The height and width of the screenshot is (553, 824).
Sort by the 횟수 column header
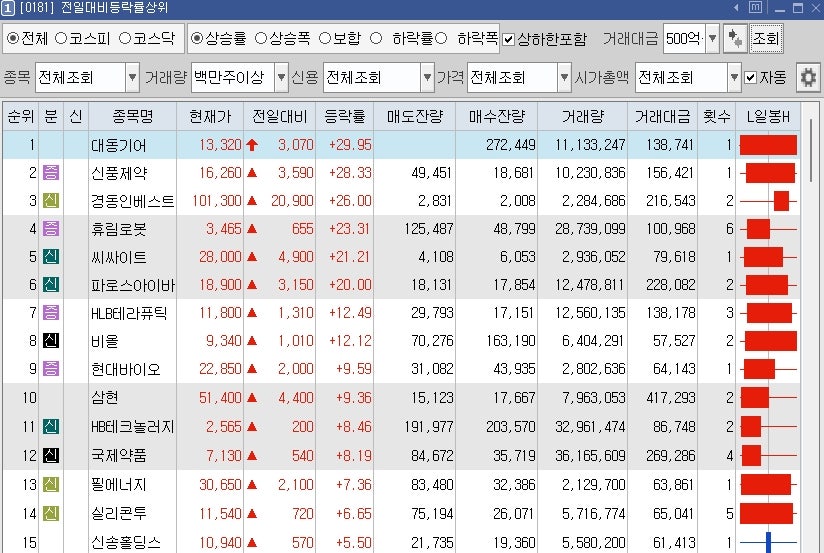tap(717, 116)
